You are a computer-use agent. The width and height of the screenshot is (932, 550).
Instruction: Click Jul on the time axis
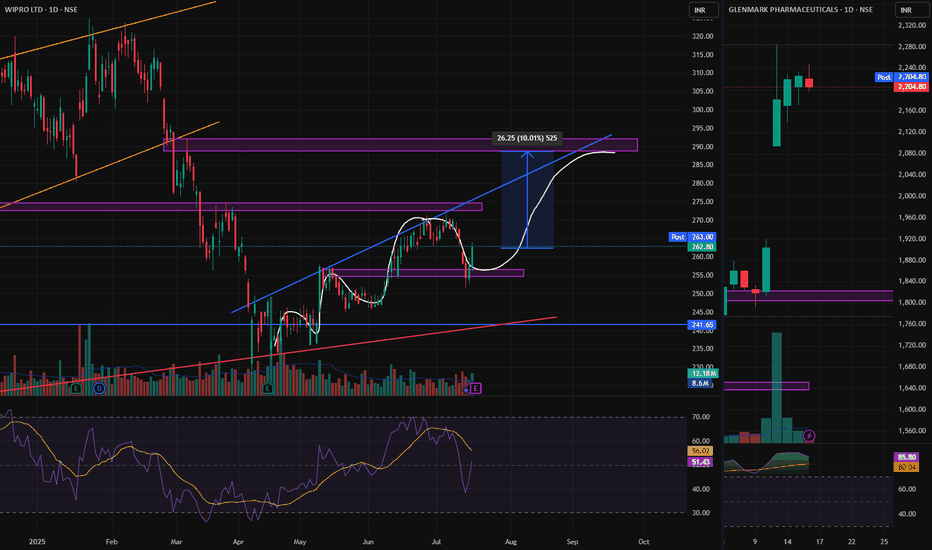pos(436,542)
